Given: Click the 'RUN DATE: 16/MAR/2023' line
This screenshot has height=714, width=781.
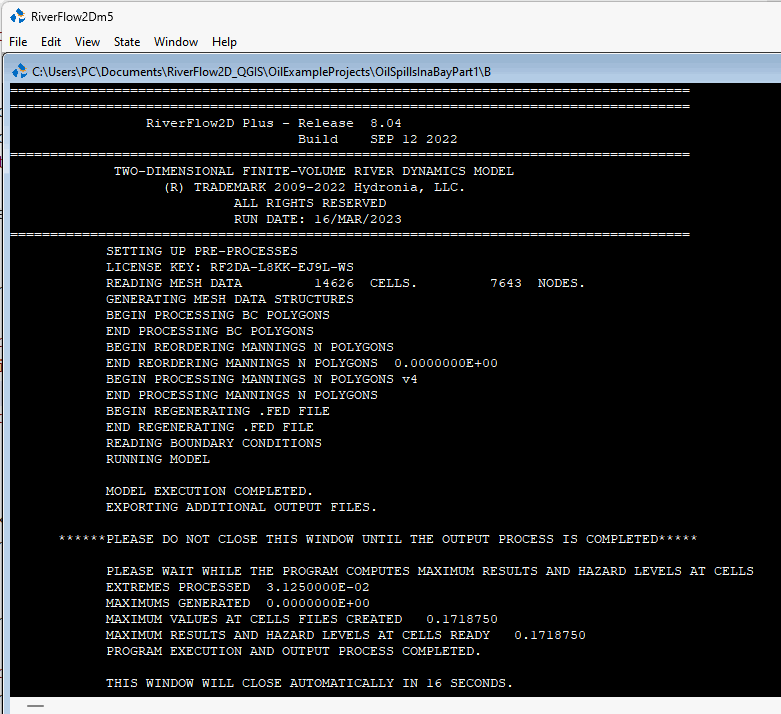Looking at the screenshot, I should coord(318,219).
